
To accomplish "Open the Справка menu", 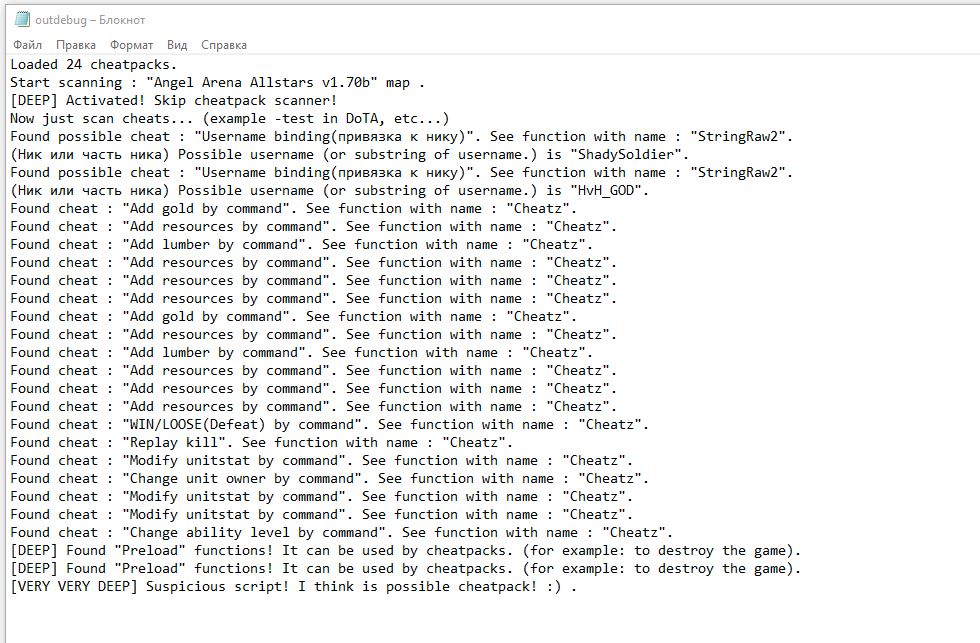I will click(224, 45).
